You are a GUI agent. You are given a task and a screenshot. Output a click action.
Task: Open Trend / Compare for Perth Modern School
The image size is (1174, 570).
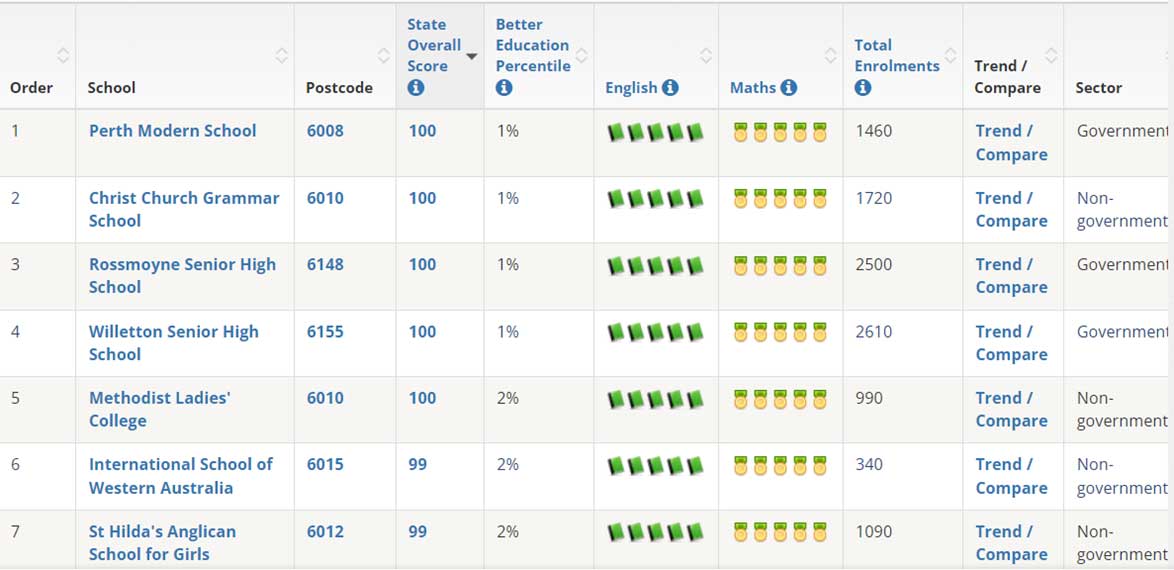coord(1011,142)
